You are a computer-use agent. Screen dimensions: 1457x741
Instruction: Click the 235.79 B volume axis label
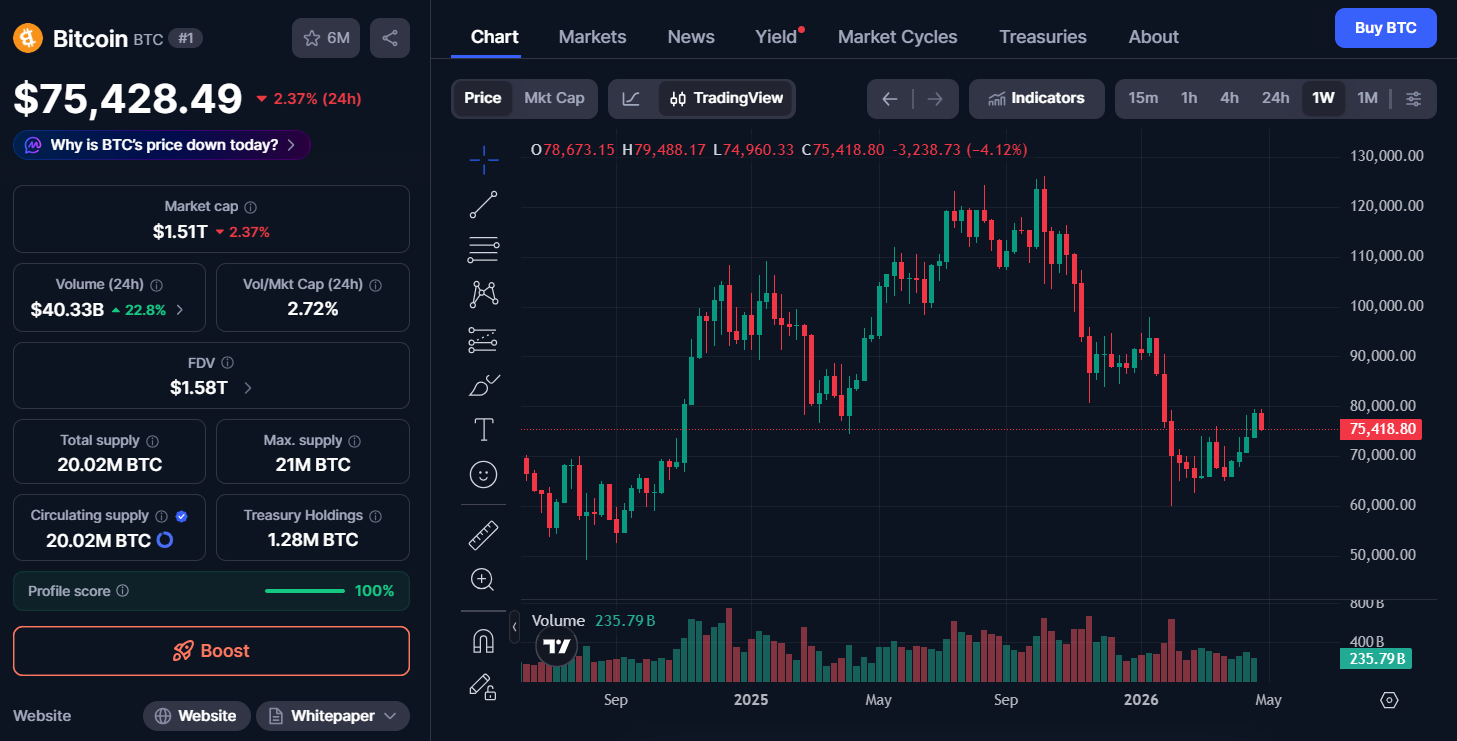pyautogui.click(x=1375, y=659)
